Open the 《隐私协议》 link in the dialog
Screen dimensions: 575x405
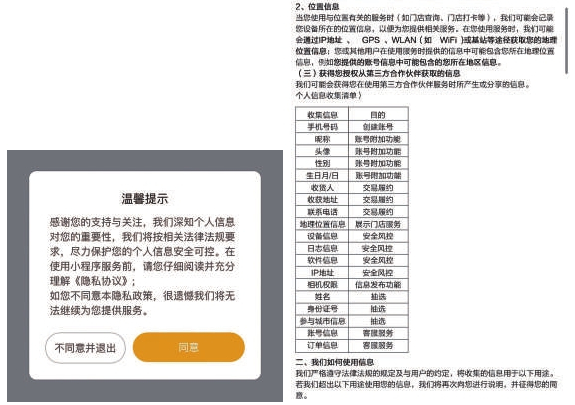(x=102, y=281)
